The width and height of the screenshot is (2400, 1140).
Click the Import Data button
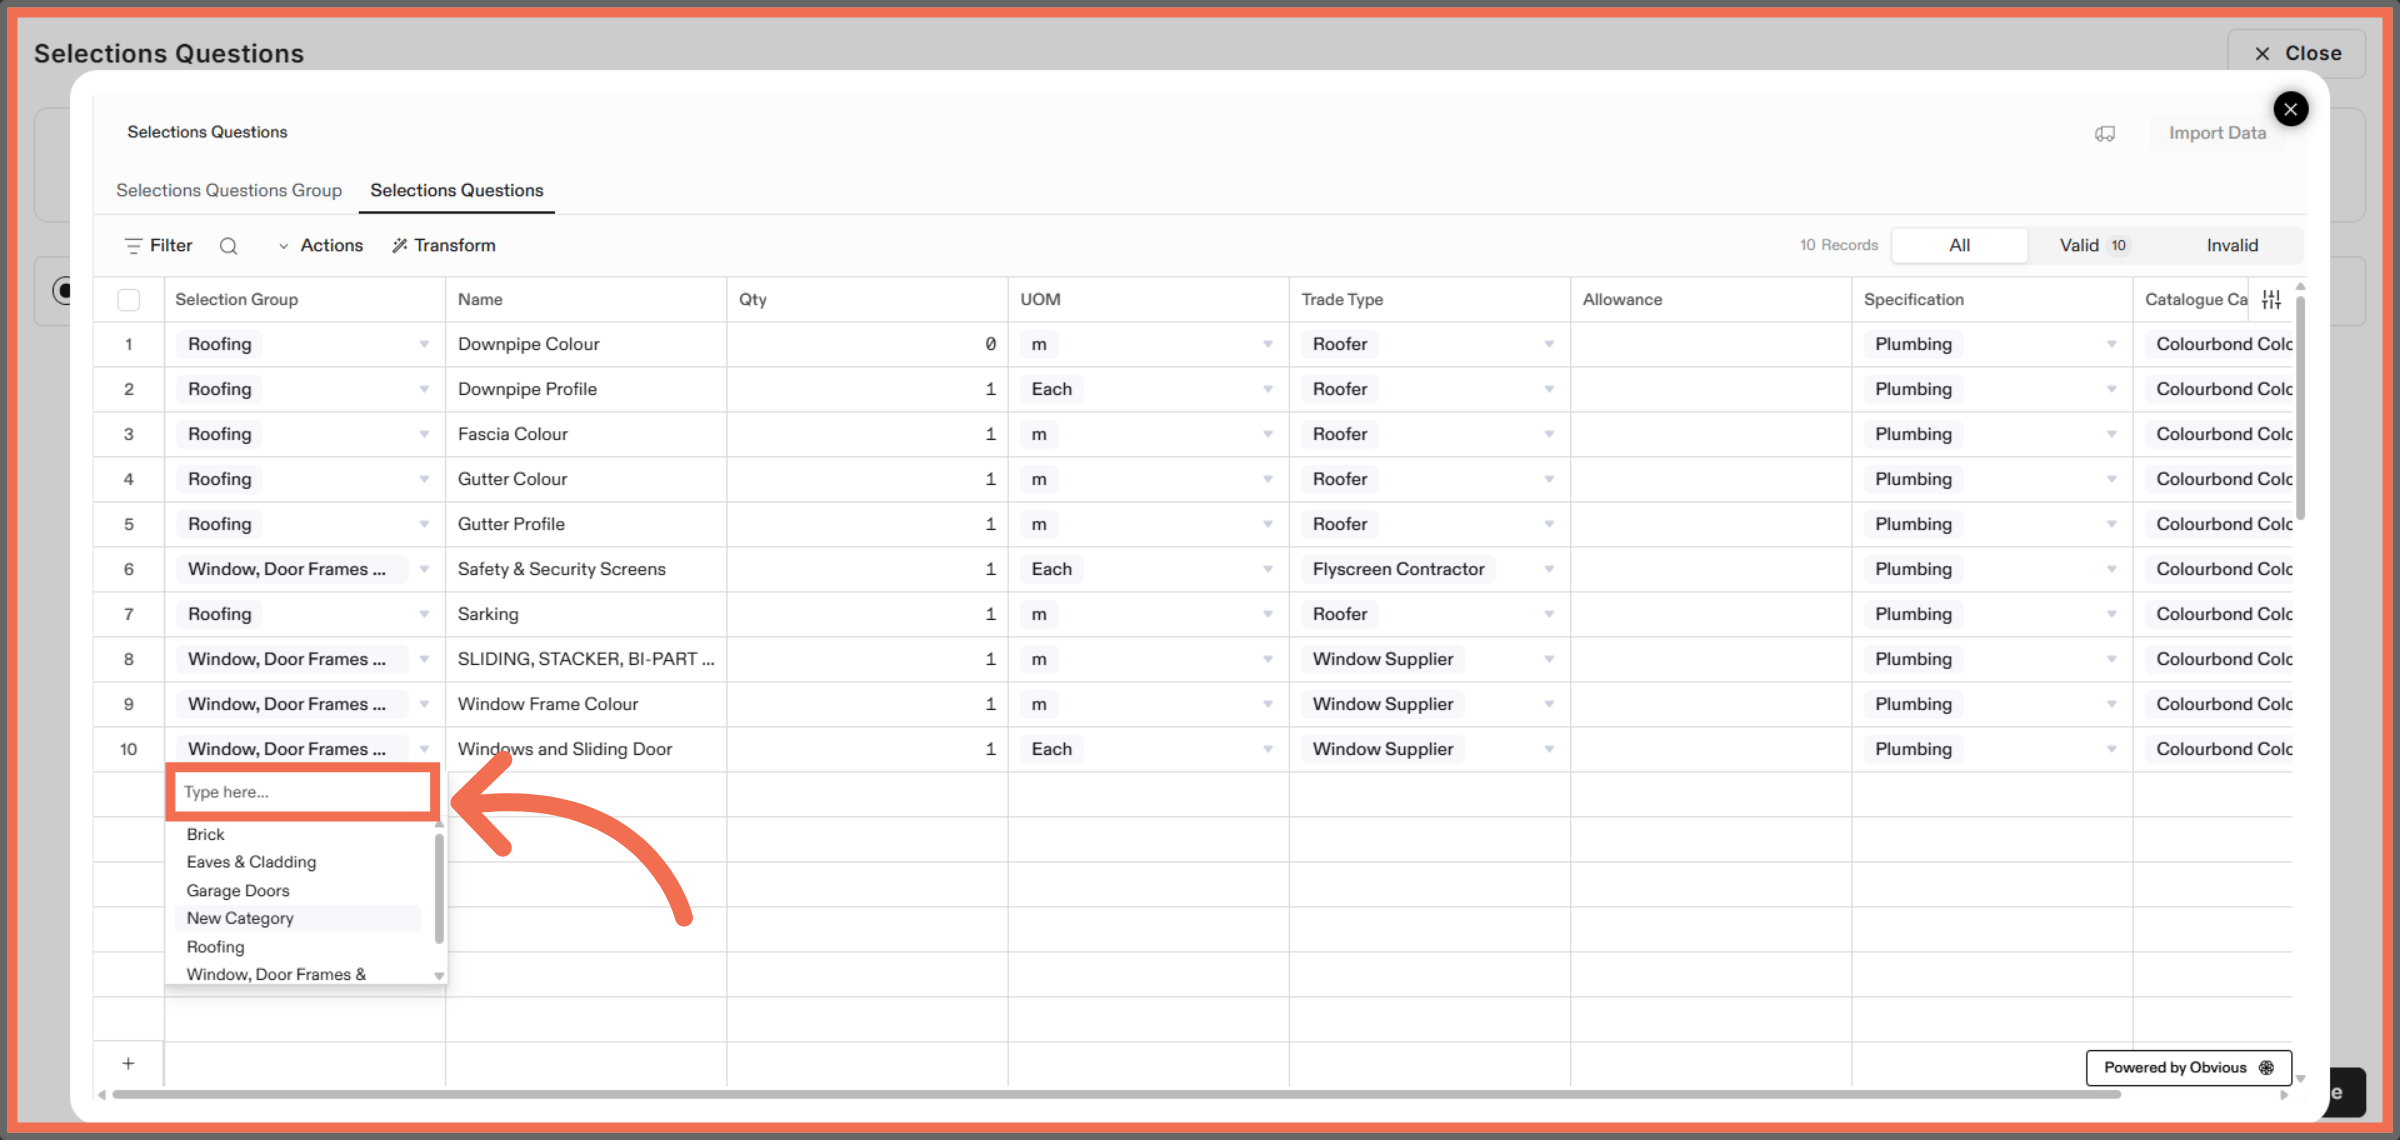2216,133
